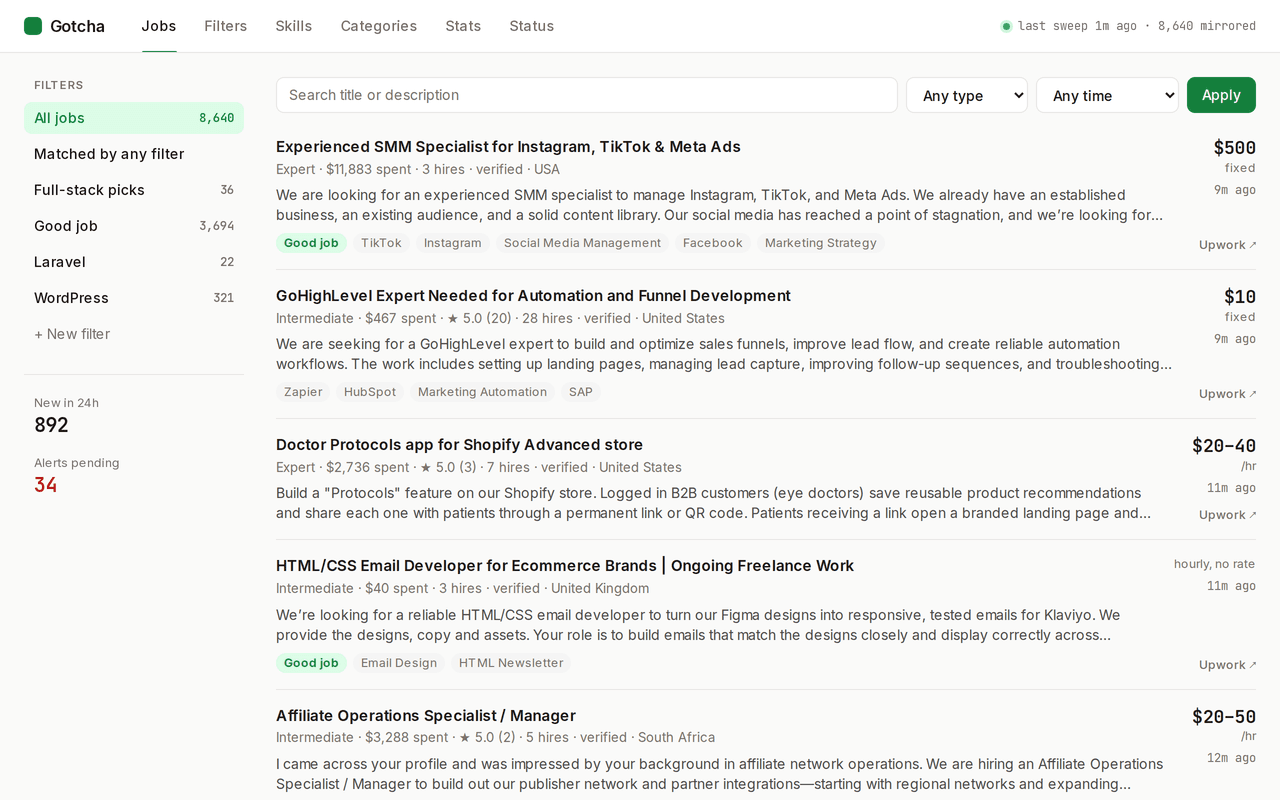Image resolution: width=1280 pixels, height=800 pixels.
Task: Select Matched by any filter
Action: pyautogui.click(x=134, y=154)
